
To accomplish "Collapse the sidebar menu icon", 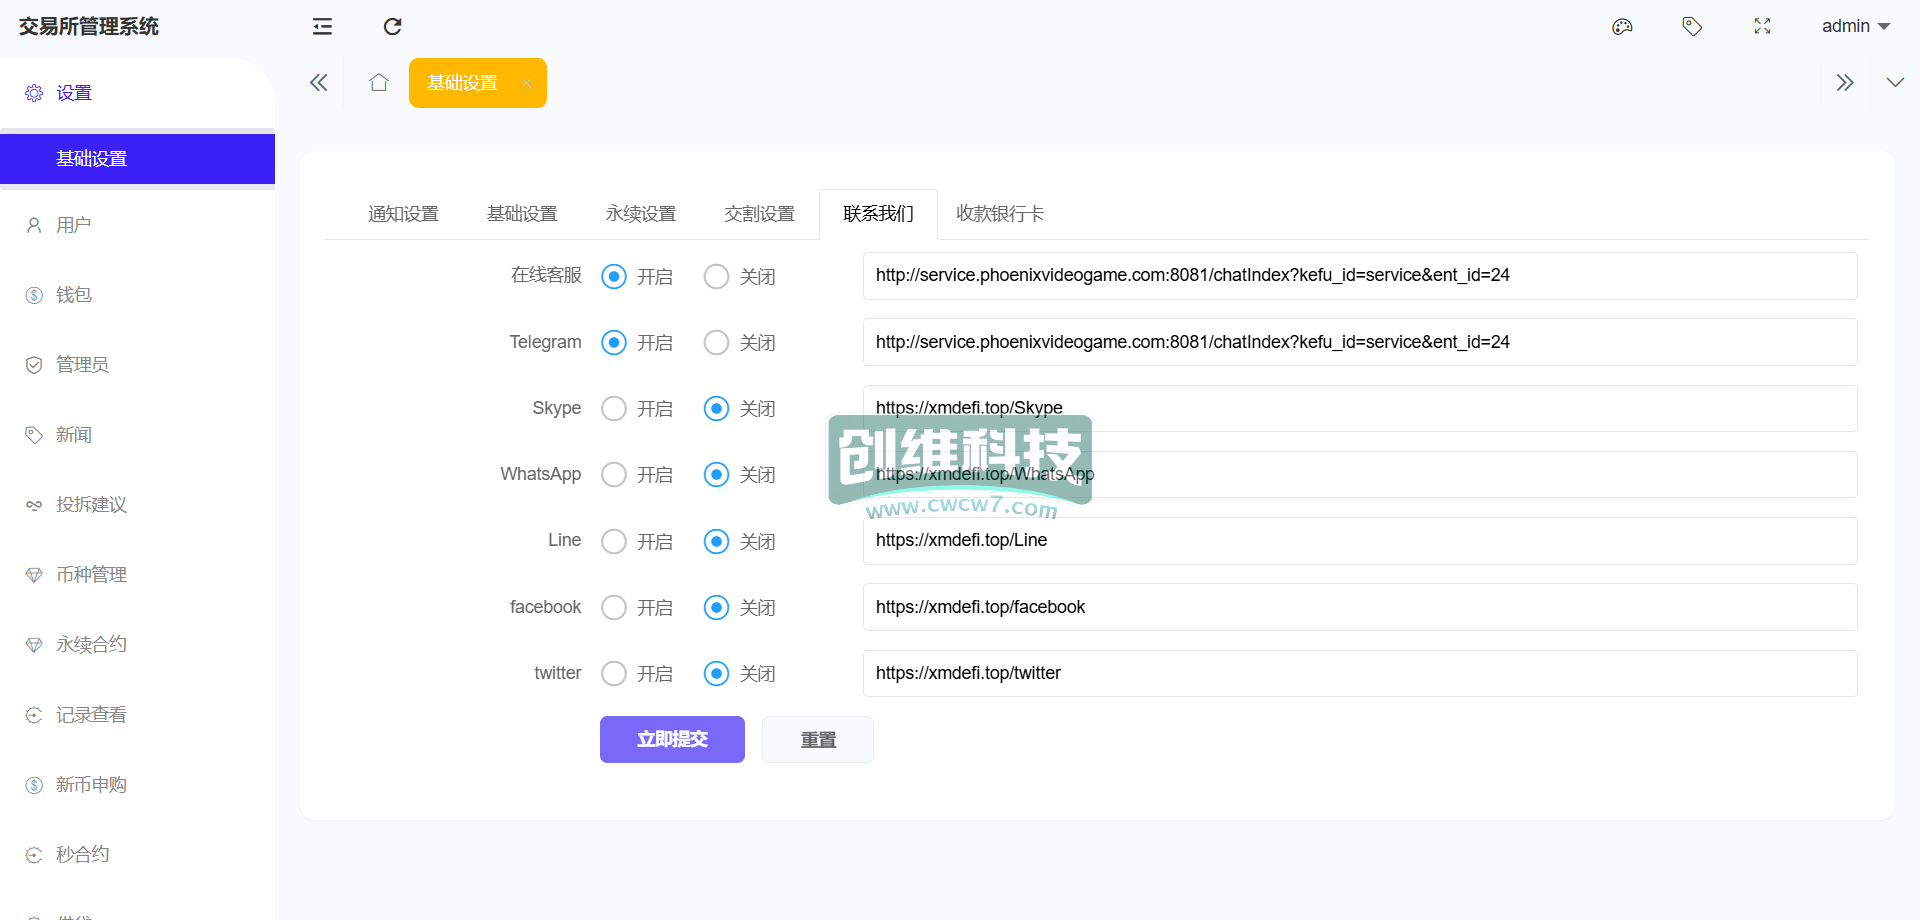I will click(322, 27).
